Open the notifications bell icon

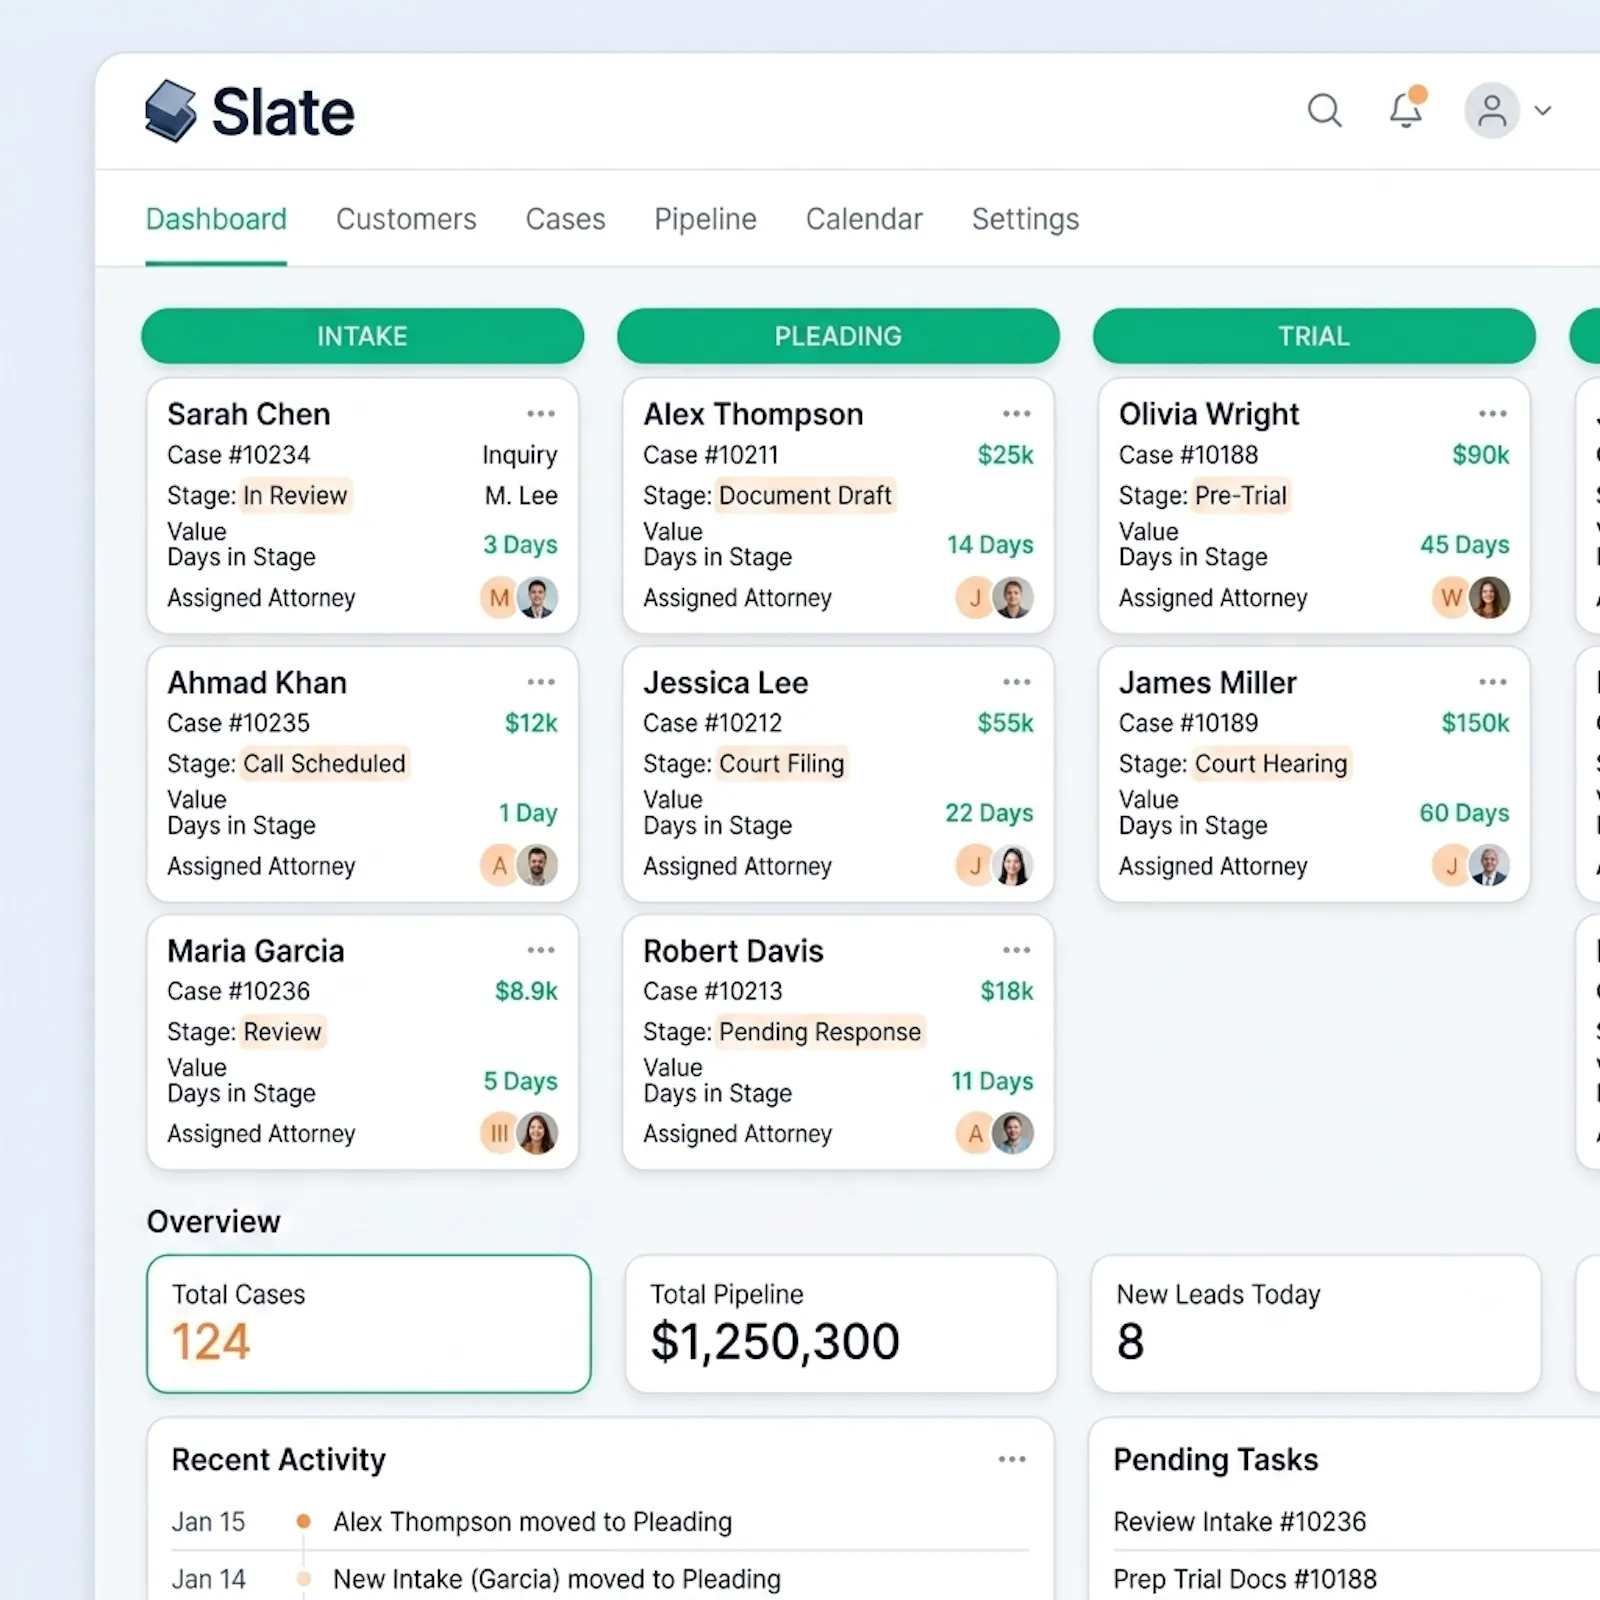pyautogui.click(x=1407, y=108)
